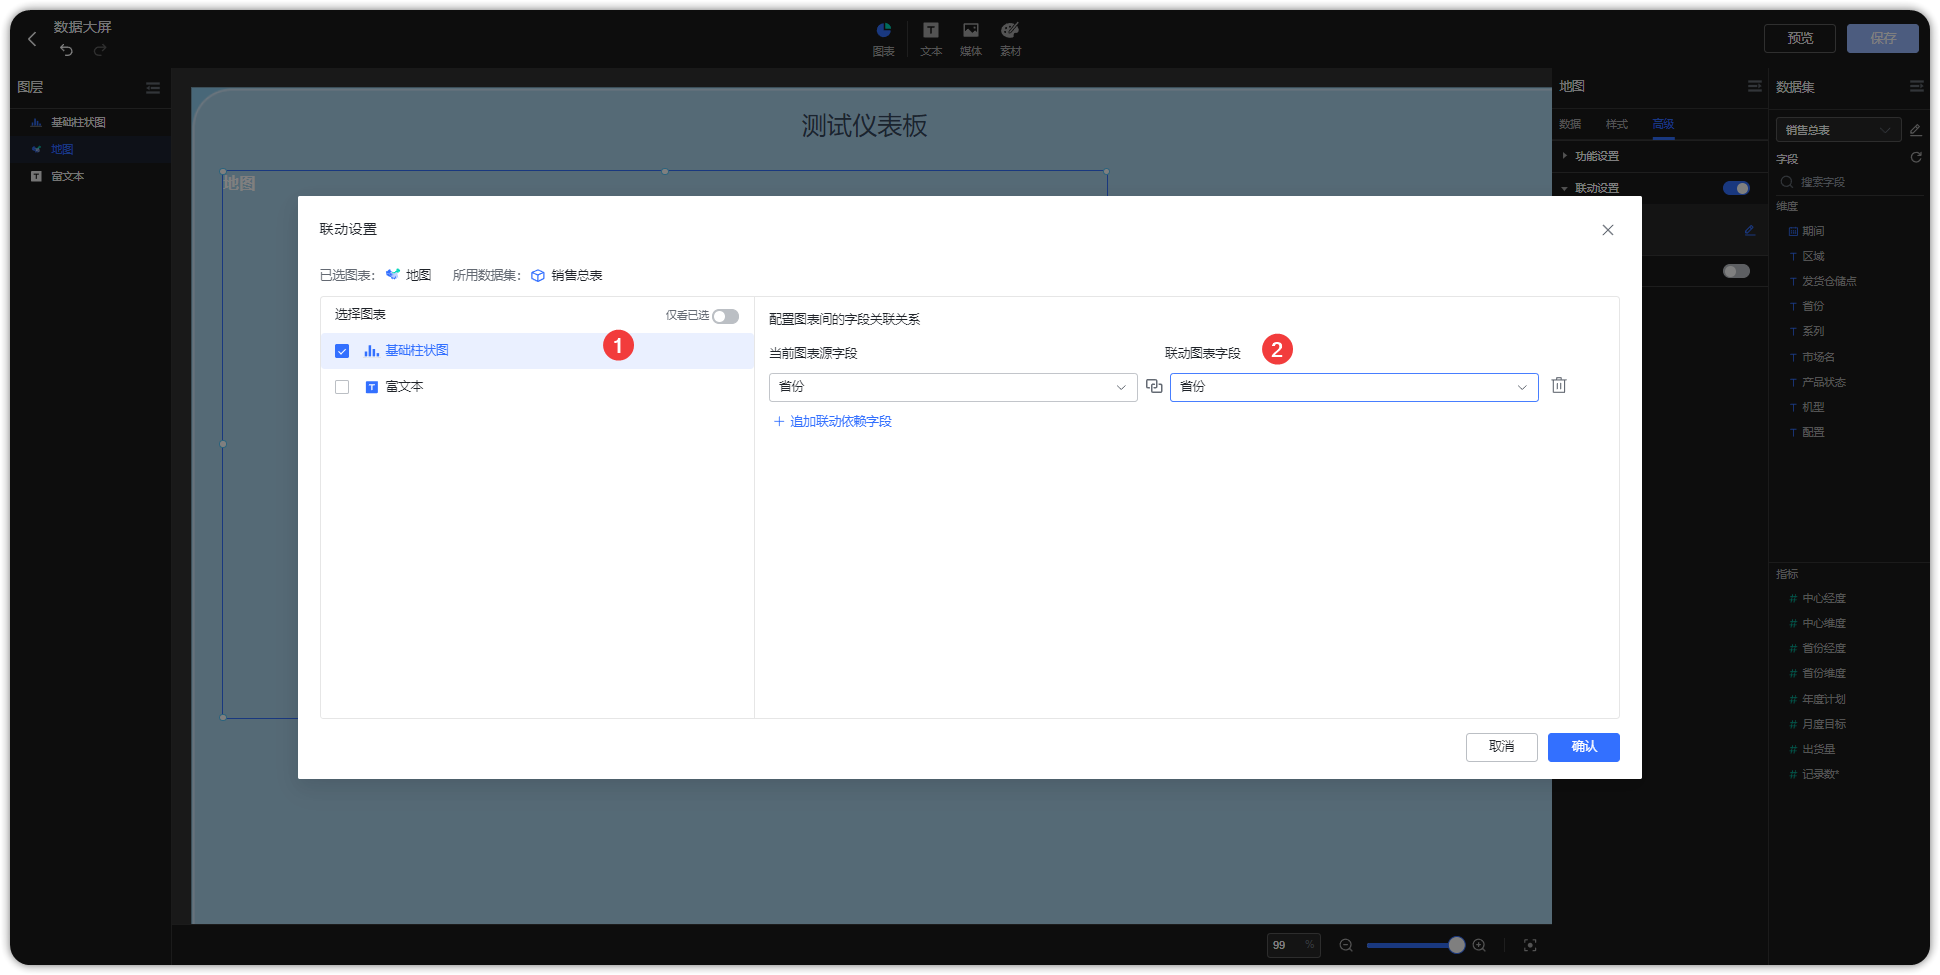Switch to the 高级 tab
Screen dimensions: 1940x975
1663,124
